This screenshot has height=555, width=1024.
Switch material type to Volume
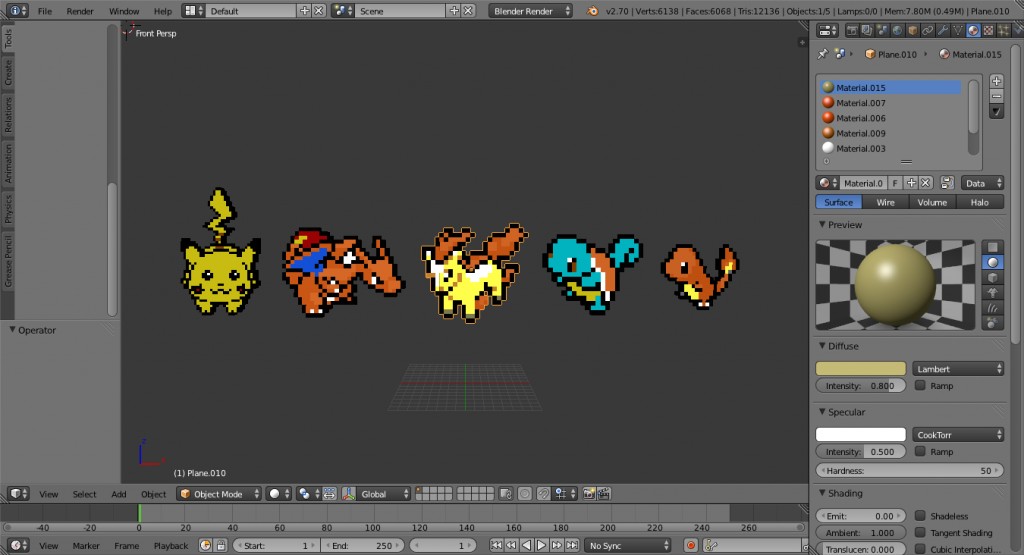[933, 202]
